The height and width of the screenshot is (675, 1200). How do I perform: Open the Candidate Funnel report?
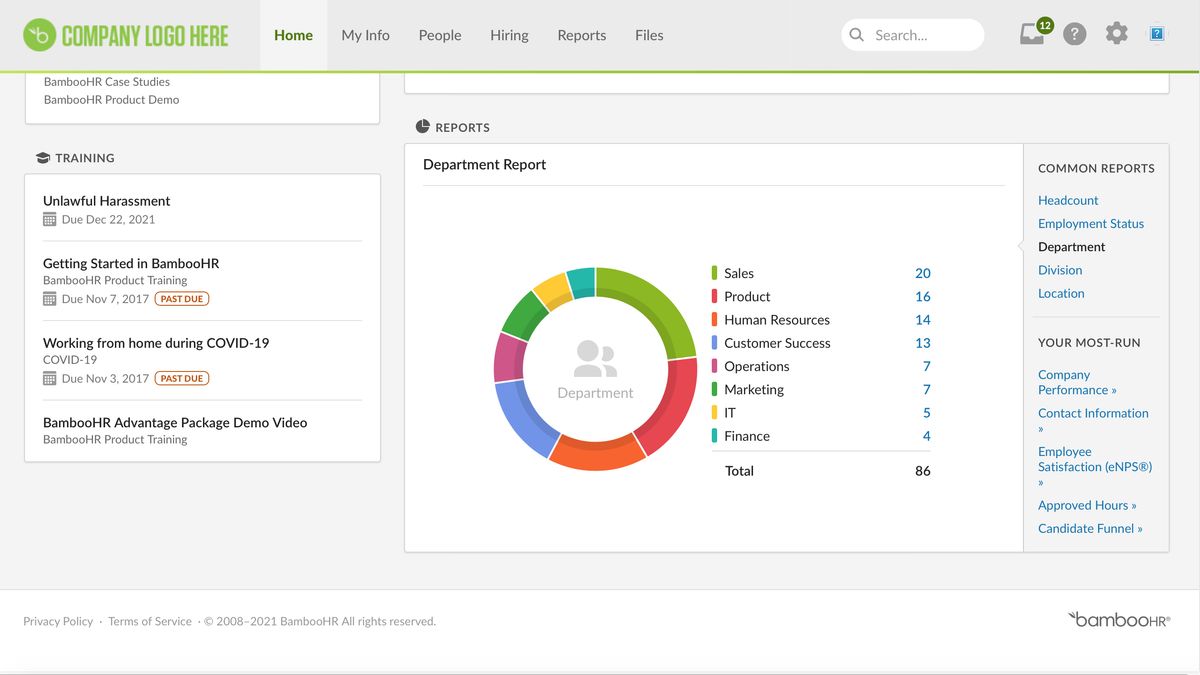[x=1089, y=528]
